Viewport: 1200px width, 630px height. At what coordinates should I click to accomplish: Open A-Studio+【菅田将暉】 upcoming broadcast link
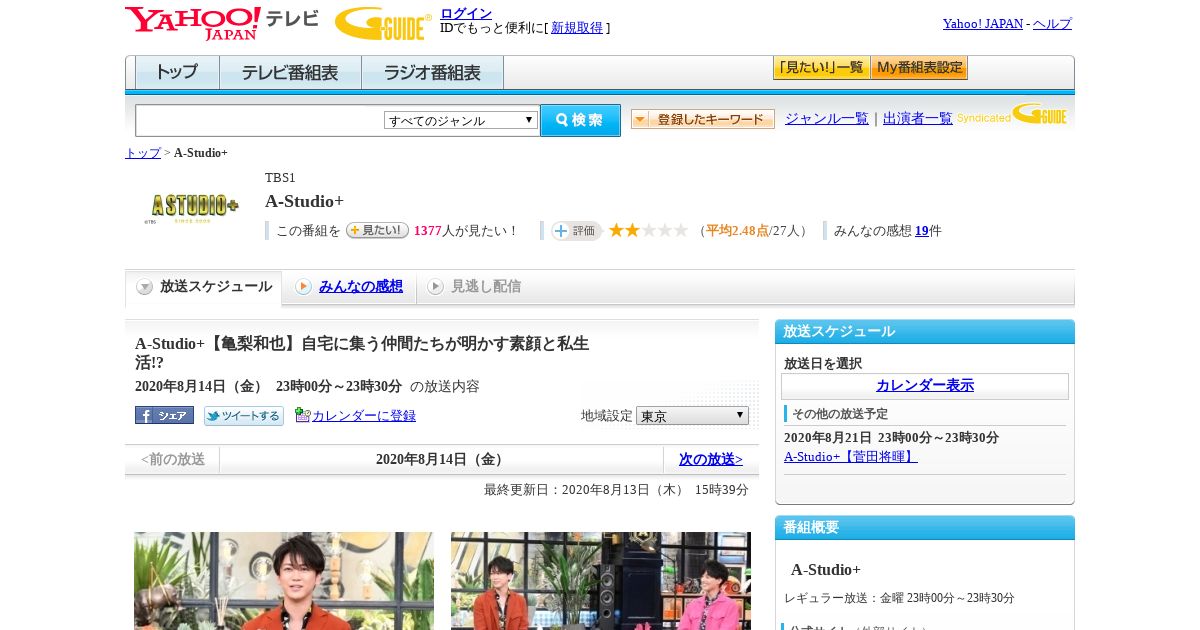851,457
